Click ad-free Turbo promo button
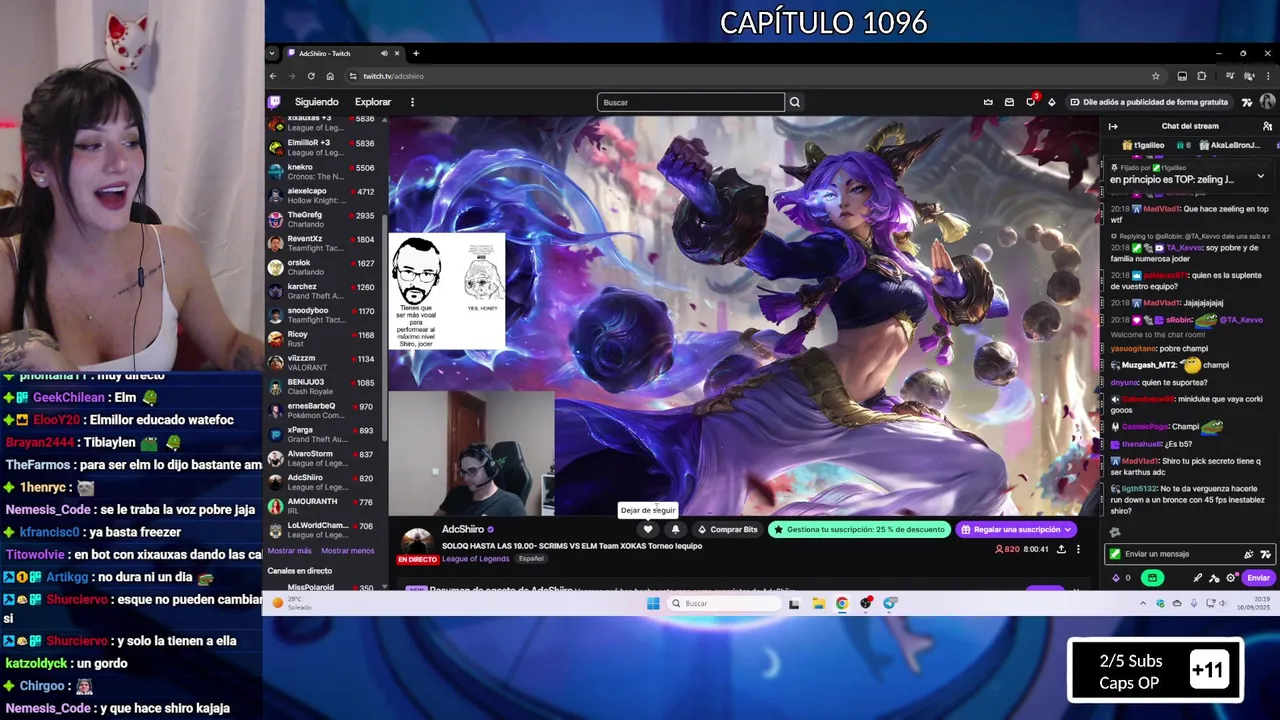The image size is (1280, 720). point(1148,102)
